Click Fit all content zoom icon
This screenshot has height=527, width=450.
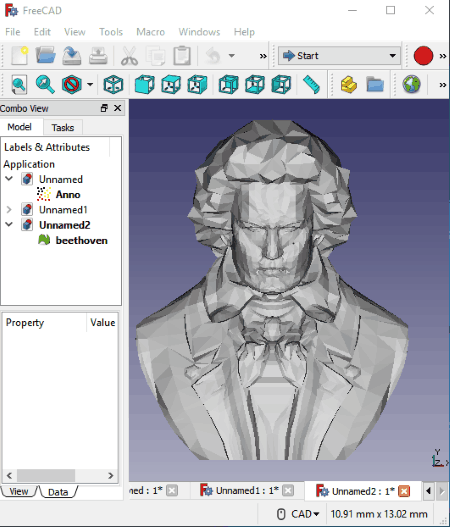(x=19, y=84)
